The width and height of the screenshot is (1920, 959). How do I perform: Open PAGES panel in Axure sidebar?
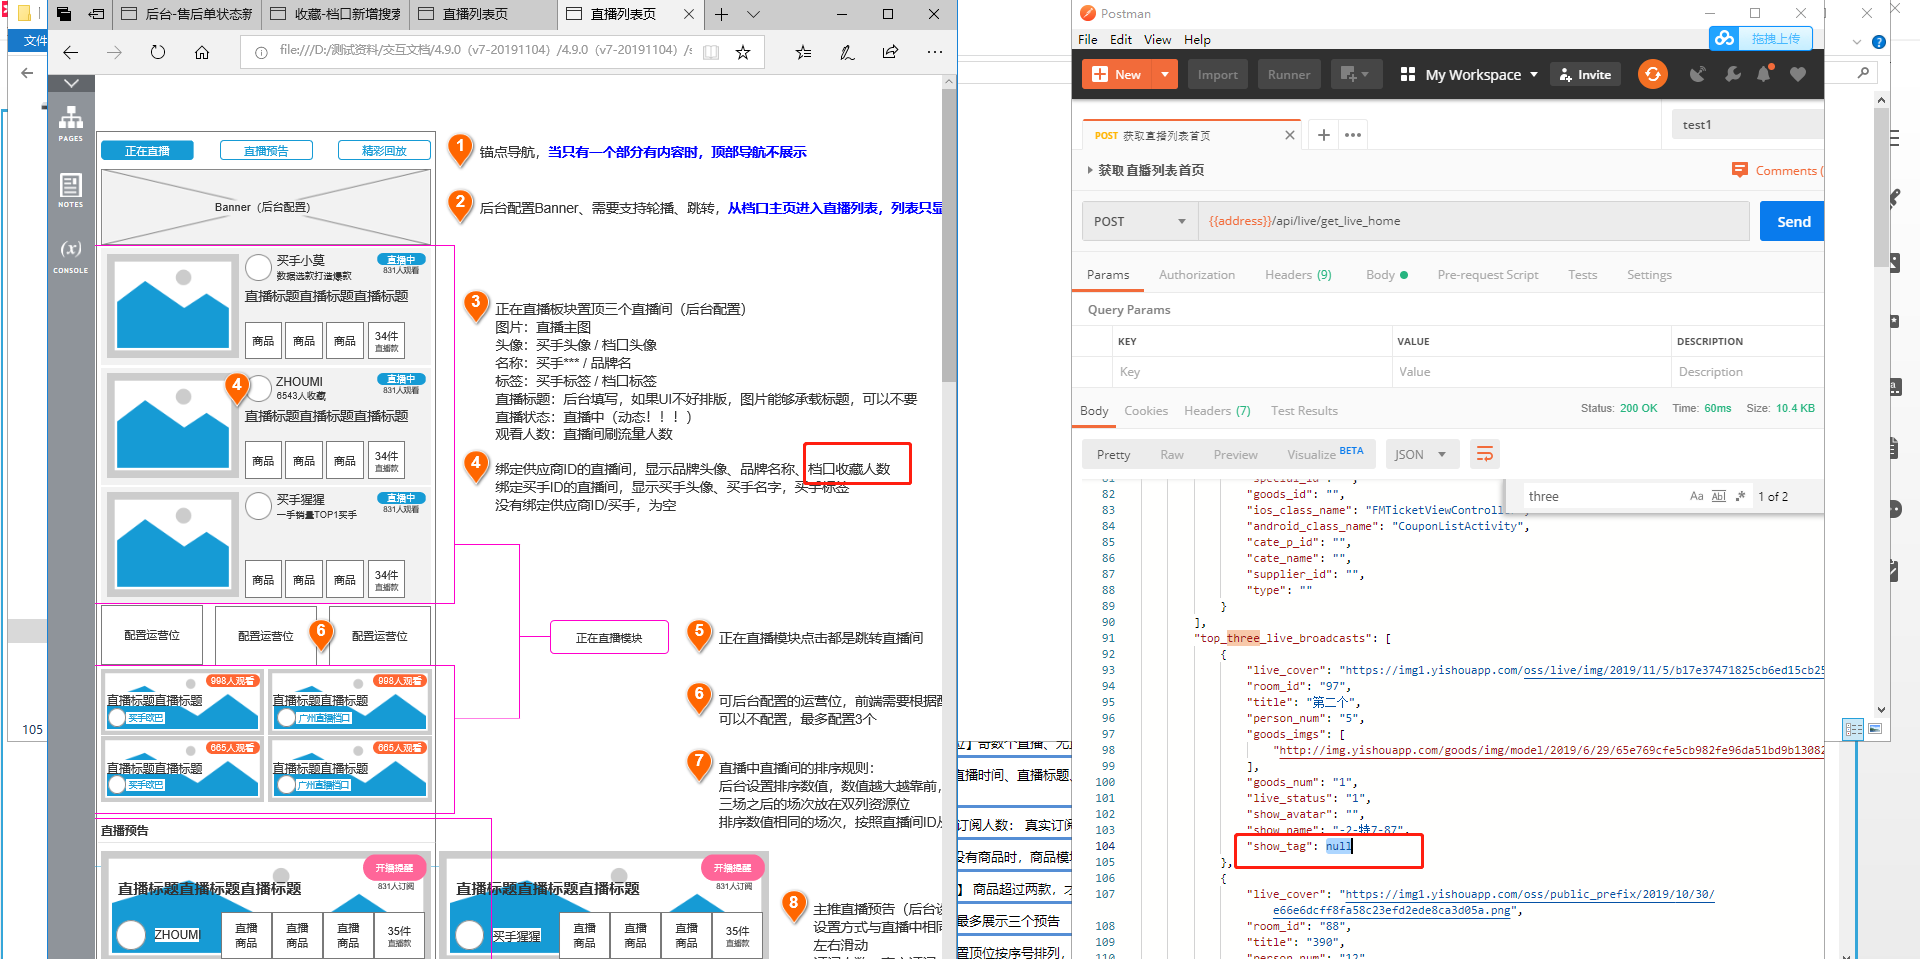70,123
